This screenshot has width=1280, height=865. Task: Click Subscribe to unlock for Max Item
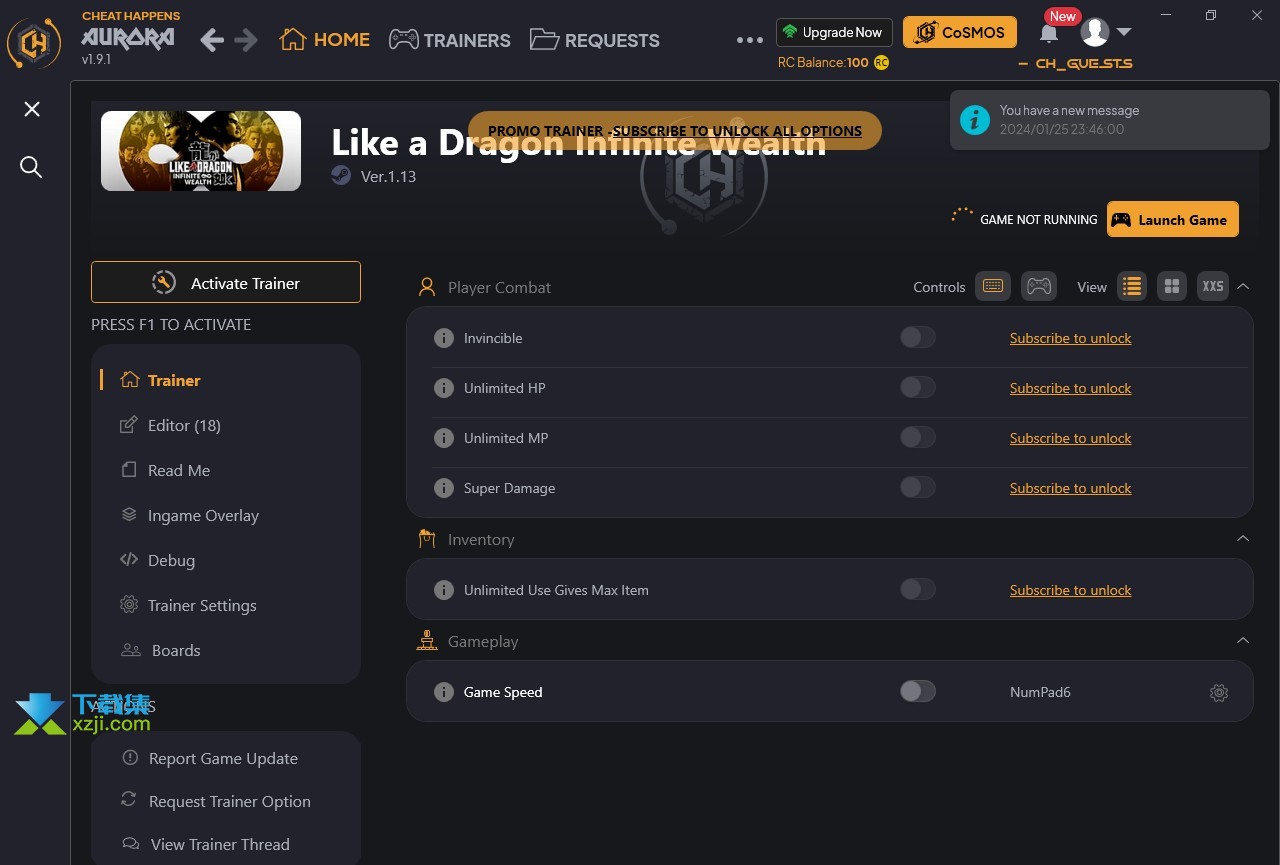click(x=1070, y=590)
